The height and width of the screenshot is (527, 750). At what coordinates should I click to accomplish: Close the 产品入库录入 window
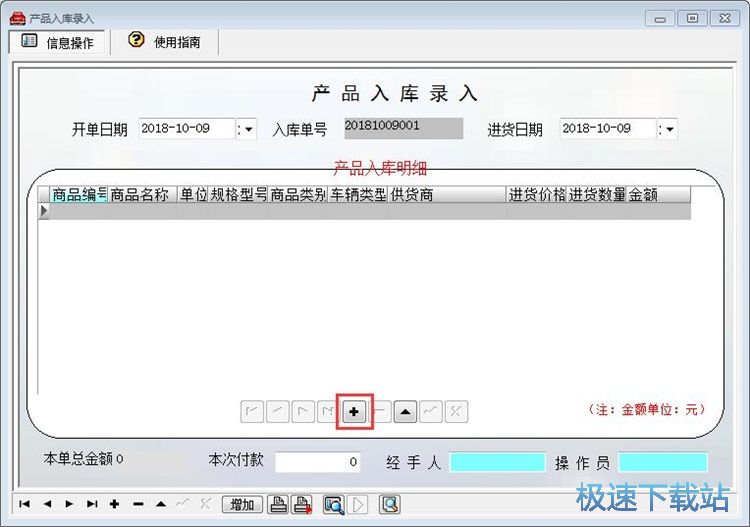(x=725, y=19)
